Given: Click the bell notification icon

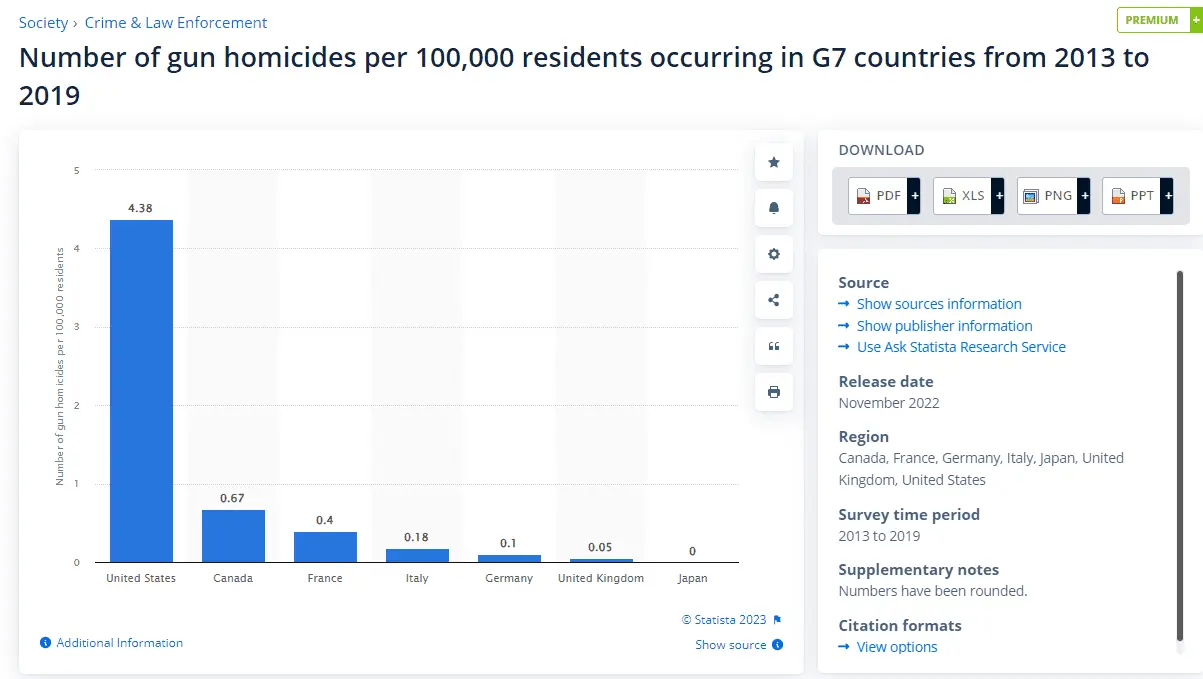Looking at the screenshot, I should click(773, 208).
